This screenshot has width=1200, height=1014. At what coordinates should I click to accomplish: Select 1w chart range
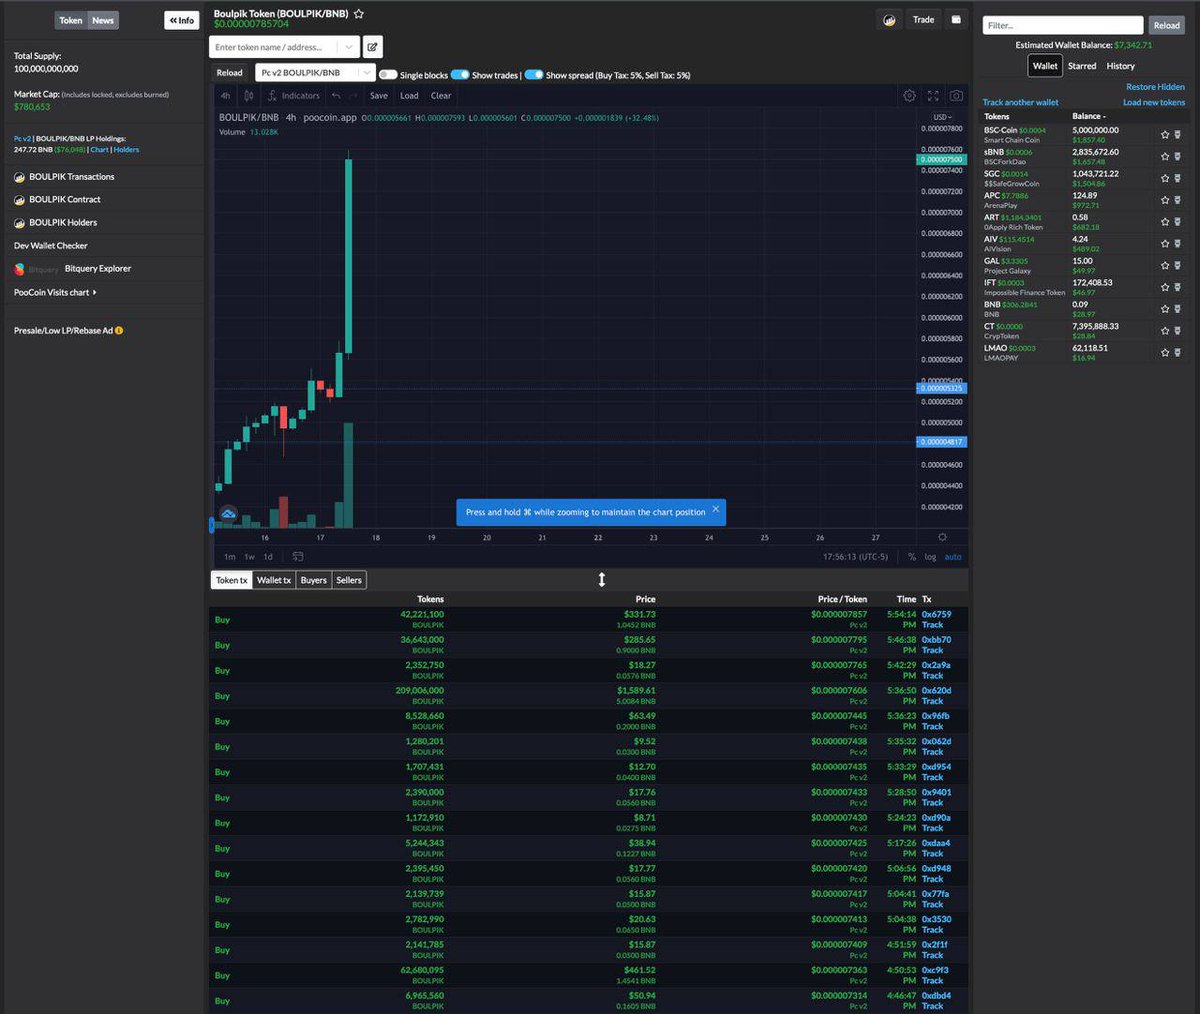click(x=249, y=557)
